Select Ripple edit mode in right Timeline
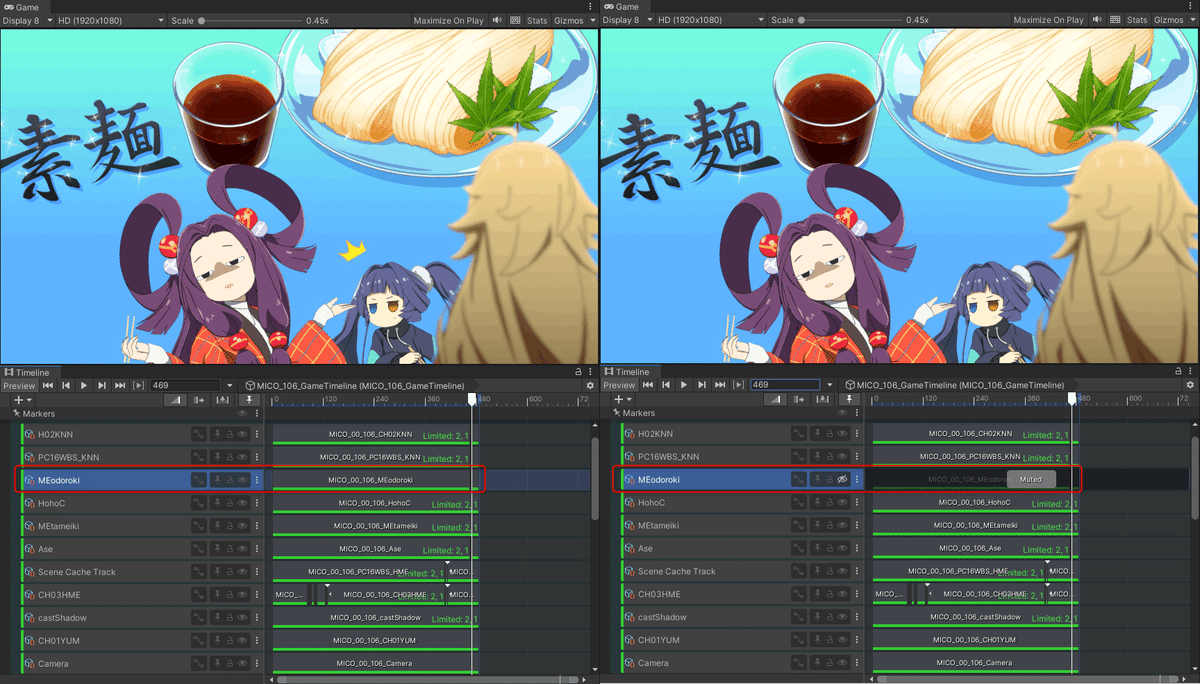The image size is (1200, 684). (799, 400)
